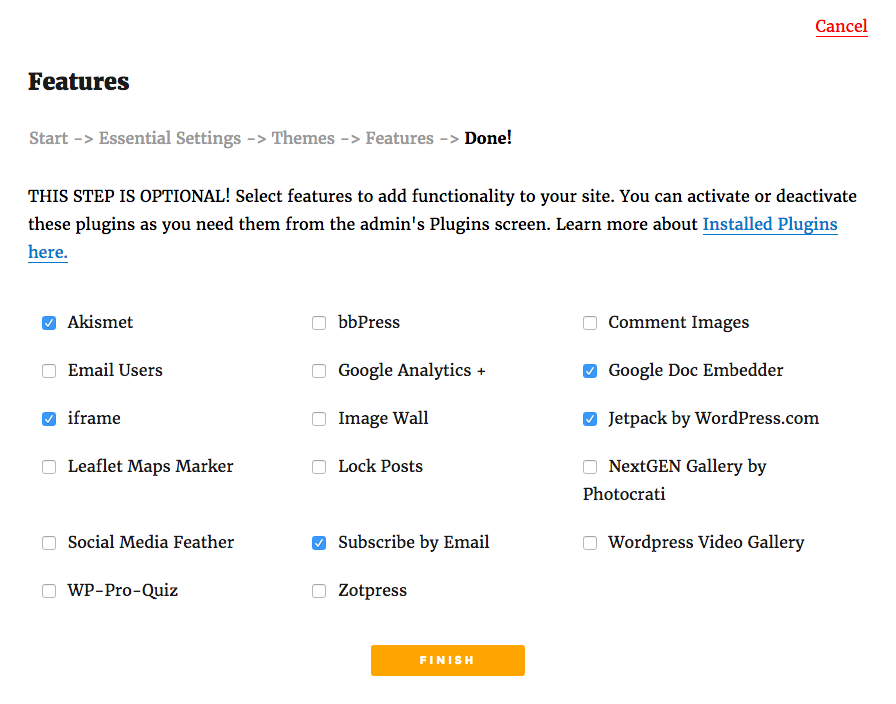This screenshot has width=896, height=704.
Task: Enable Social Media Feather checkbox
Action: coord(49,543)
